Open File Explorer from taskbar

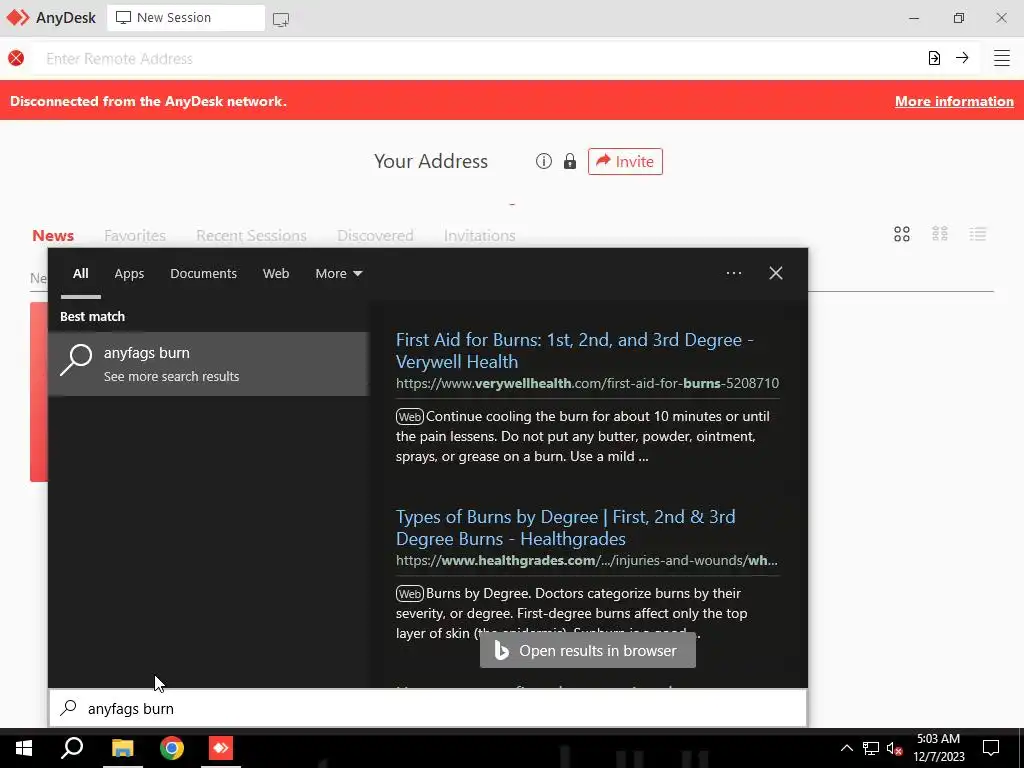point(122,748)
